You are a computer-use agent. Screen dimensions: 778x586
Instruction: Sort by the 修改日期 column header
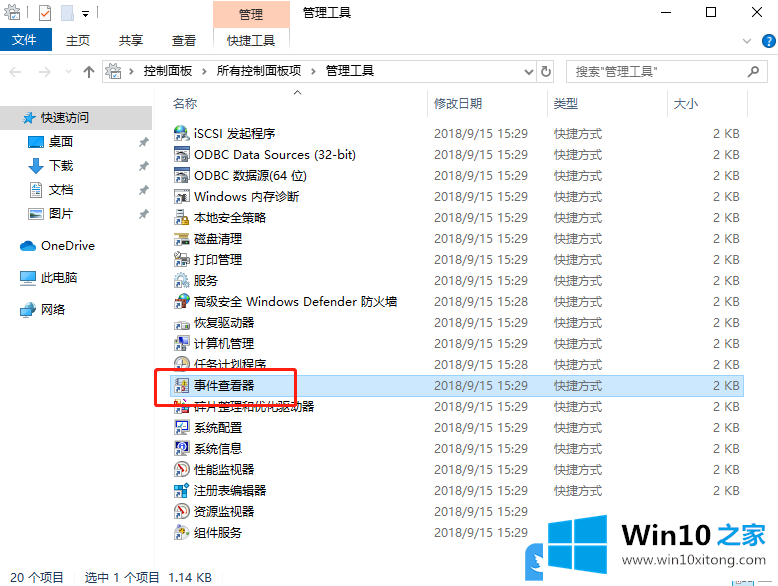pos(487,103)
